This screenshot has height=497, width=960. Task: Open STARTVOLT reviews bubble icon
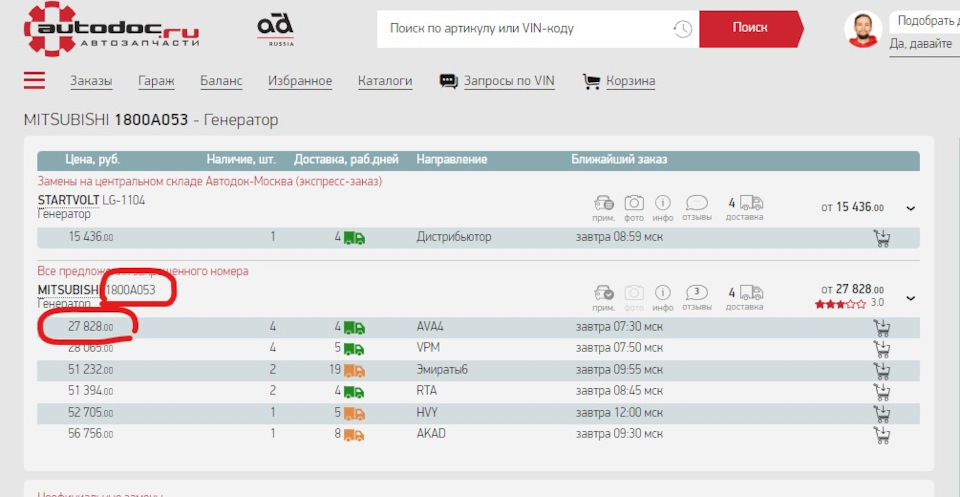coord(697,203)
